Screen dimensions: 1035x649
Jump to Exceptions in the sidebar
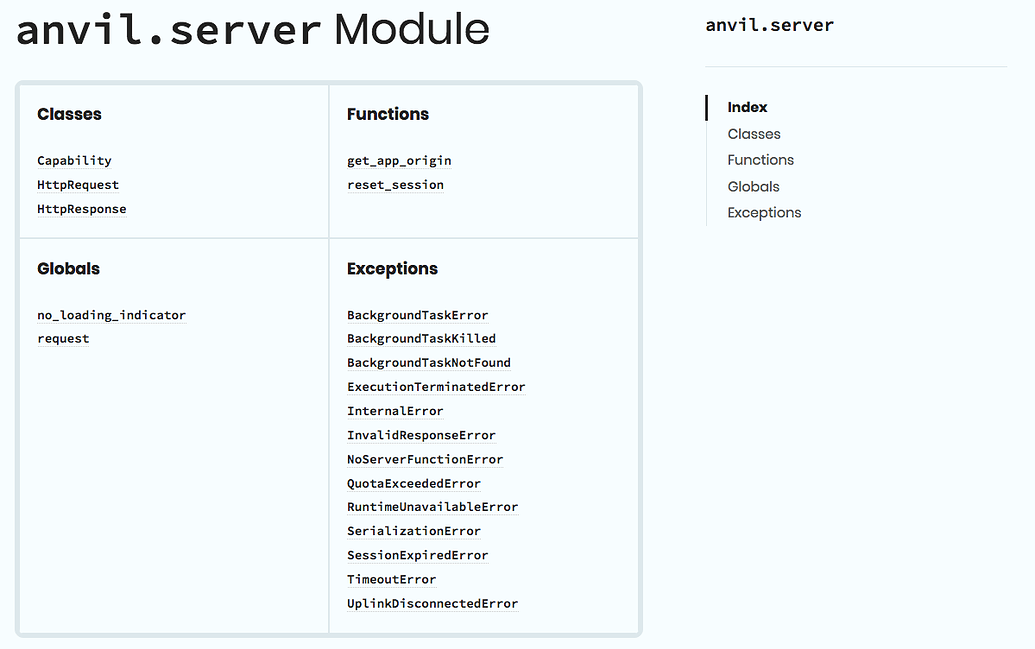coord(764,213)
